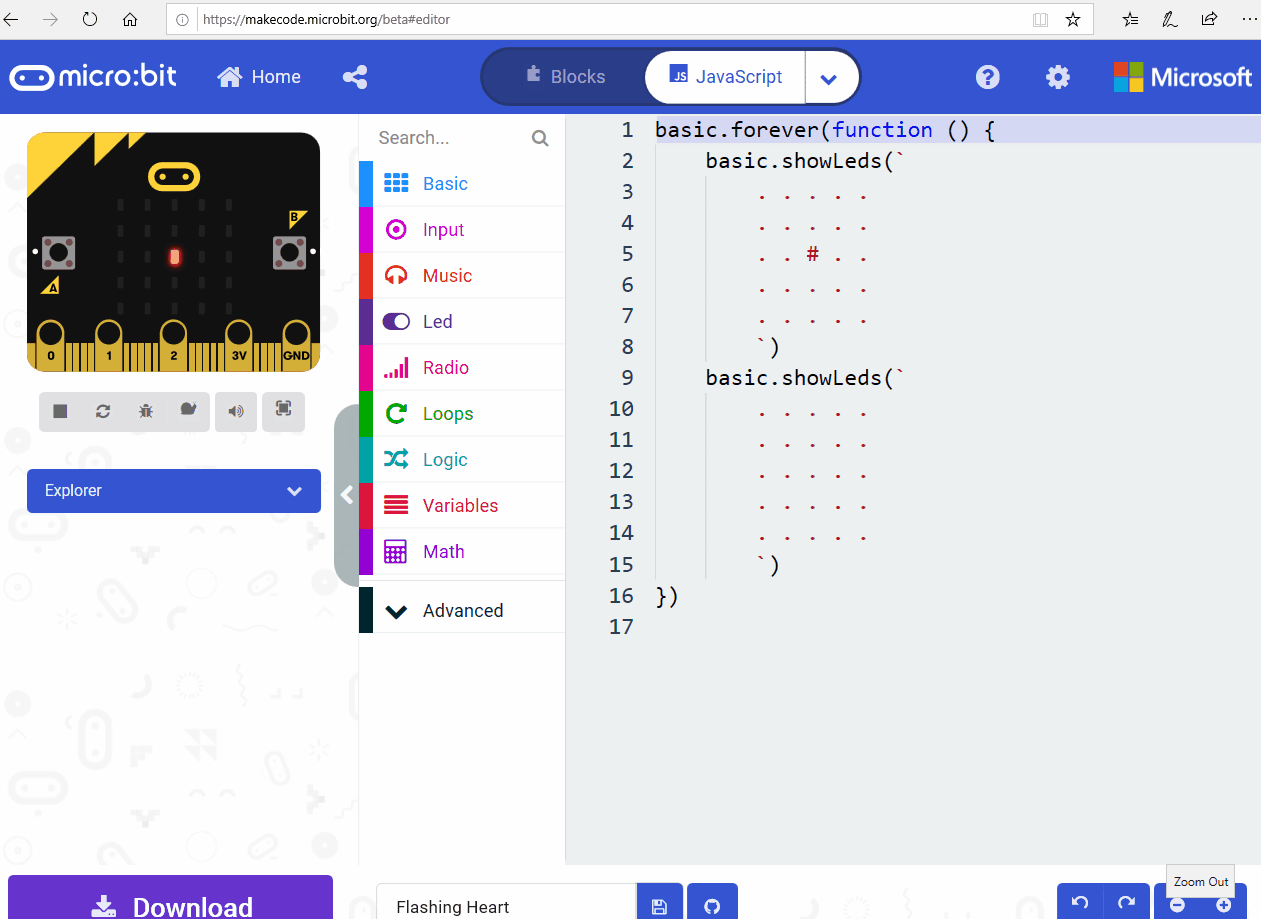Stop the micro:bit simulator
The image size is (1261, 919).
click(59, 411)
